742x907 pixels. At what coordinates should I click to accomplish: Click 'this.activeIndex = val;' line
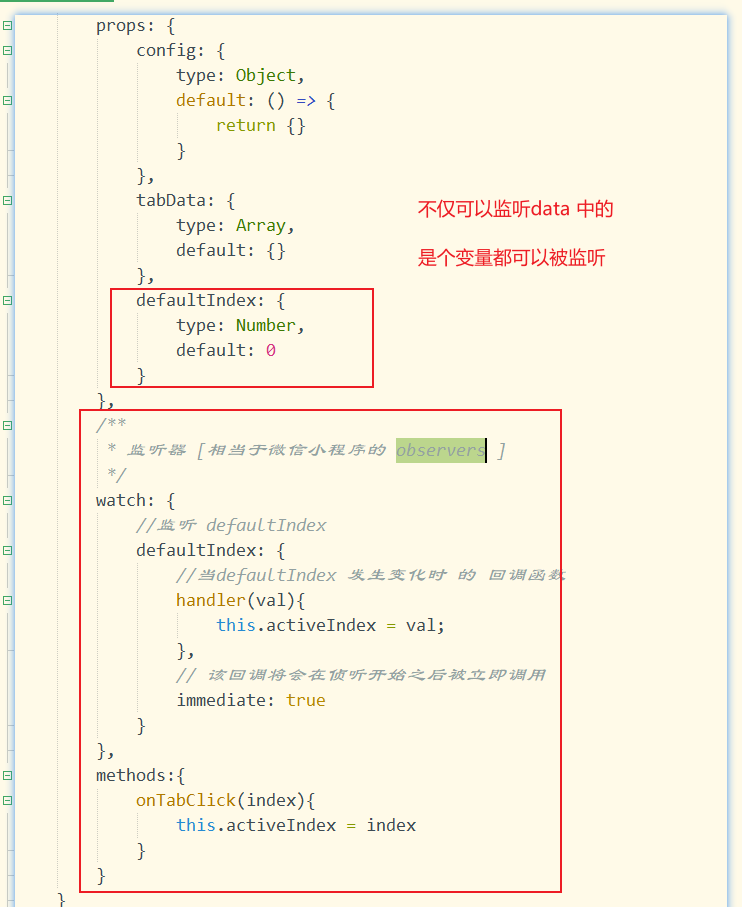click(x=330, y=625)
